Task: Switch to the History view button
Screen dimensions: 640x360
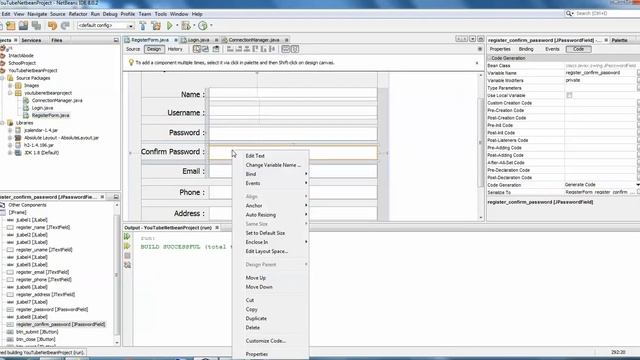Action: pos(175,49)
